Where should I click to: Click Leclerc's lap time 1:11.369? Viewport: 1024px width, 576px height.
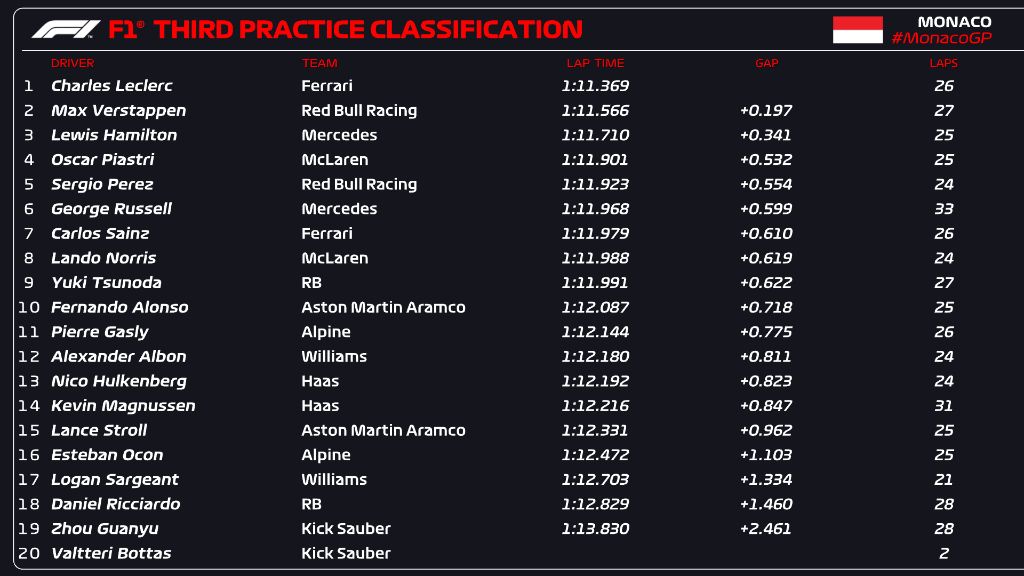595,86
